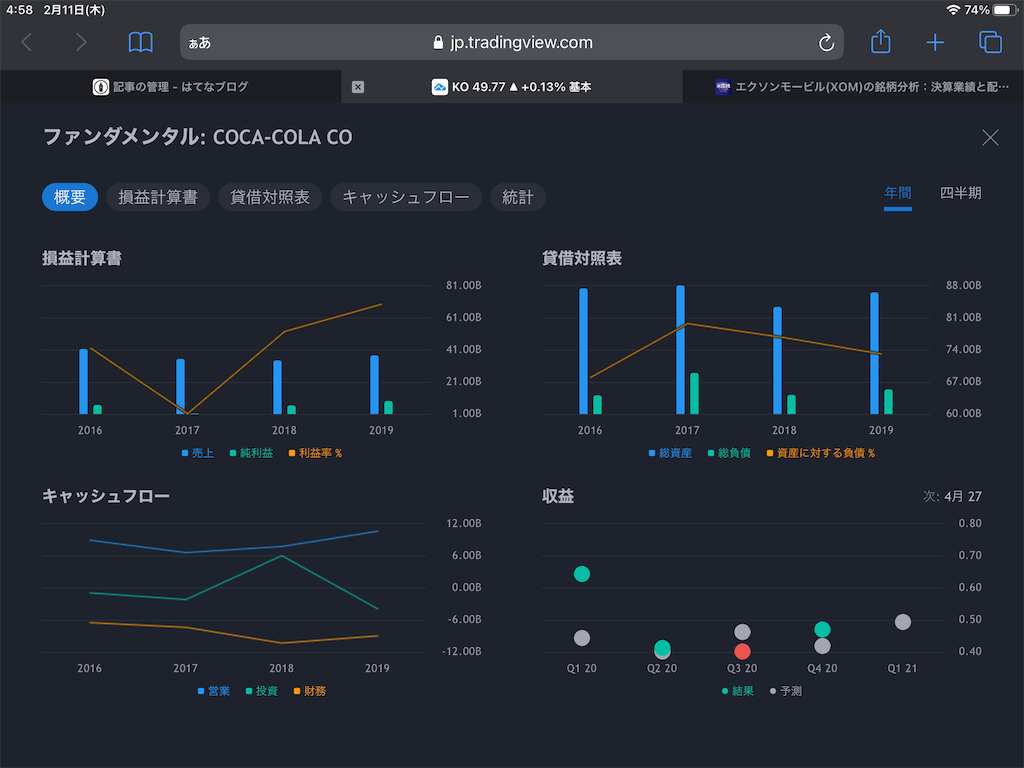Image resolution: width=1024 pixels, height=768 pixels.
Task: Select the 概要 overview pill
Action: click(70, 197)
